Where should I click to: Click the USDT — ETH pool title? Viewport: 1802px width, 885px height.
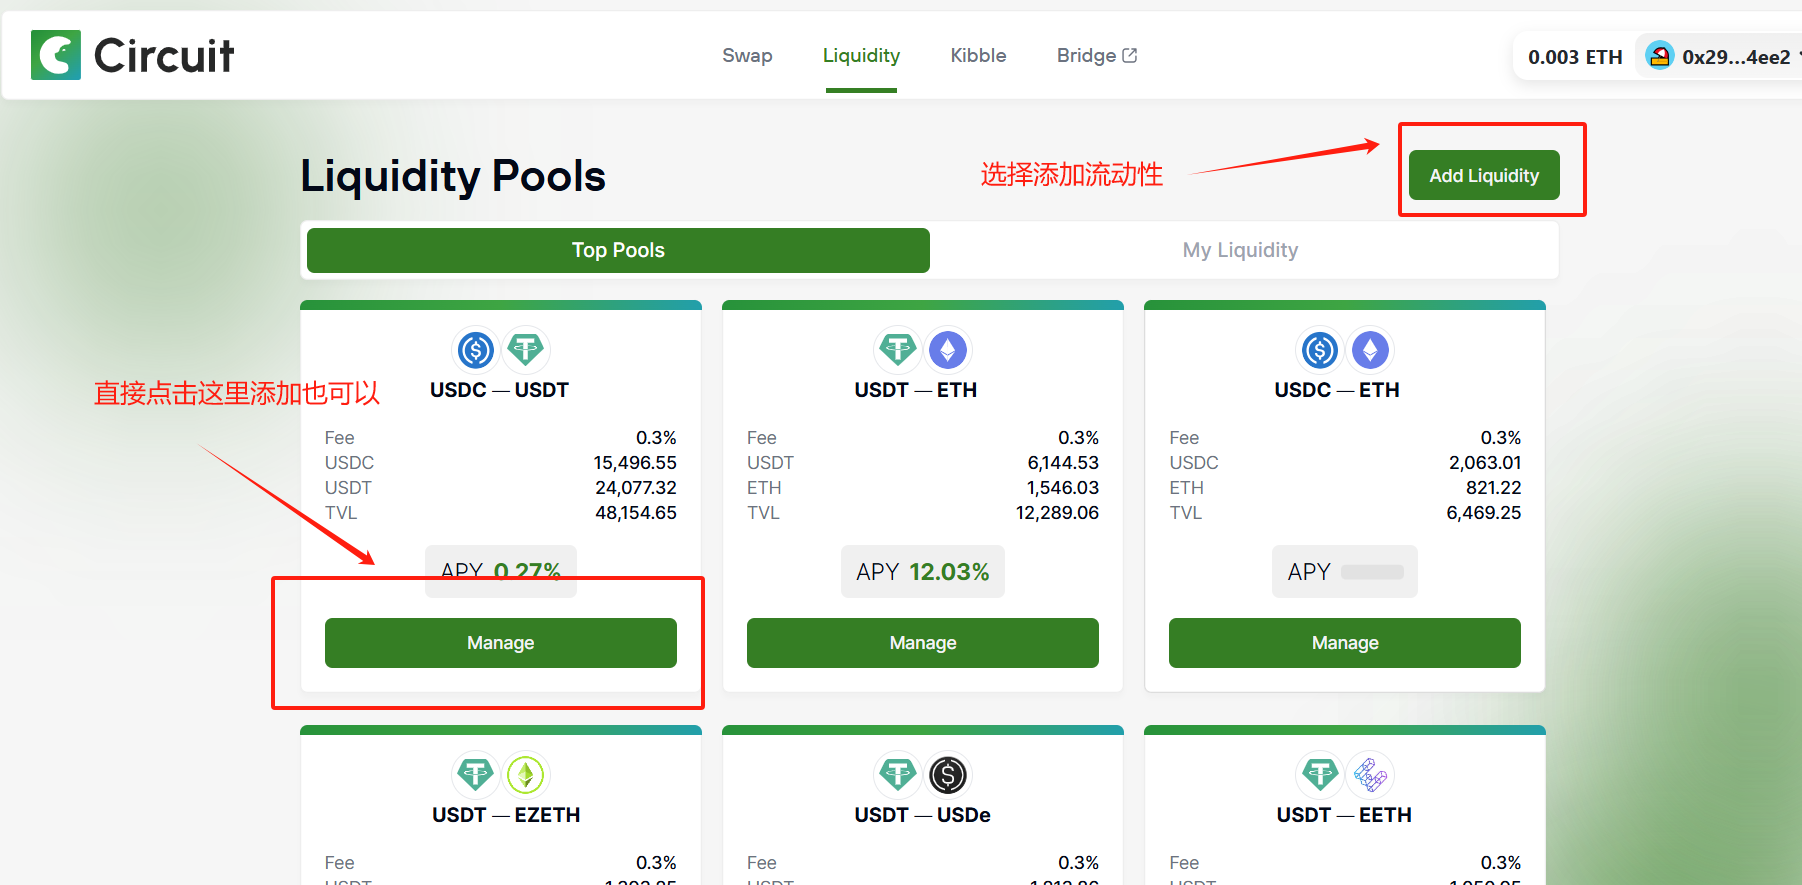[x=916, y=390]
